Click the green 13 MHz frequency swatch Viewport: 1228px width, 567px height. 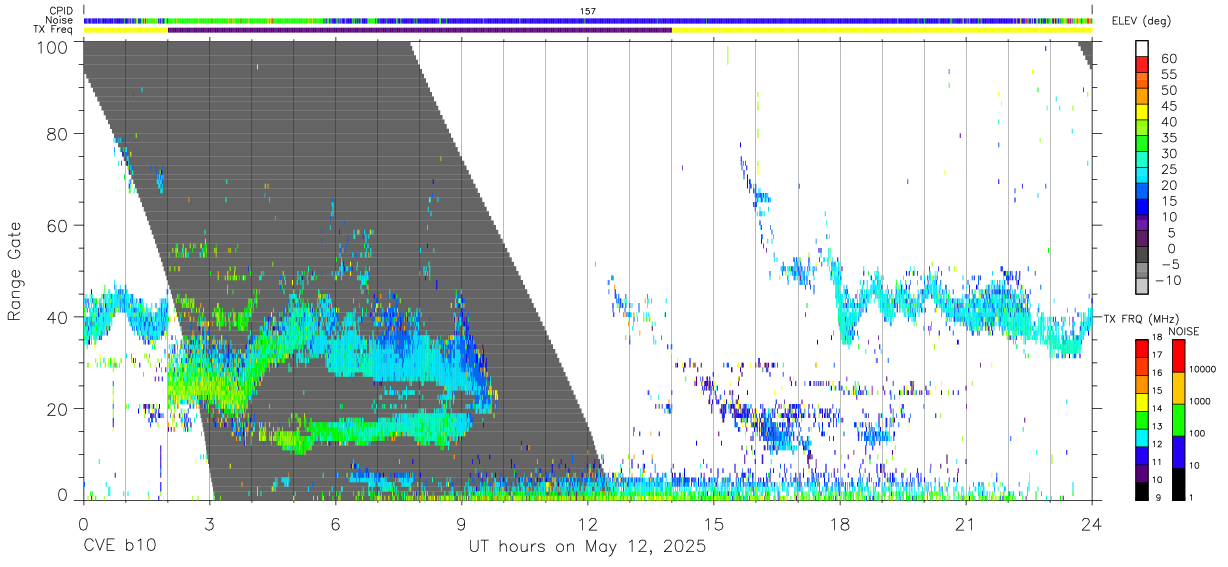[1142, 420]
